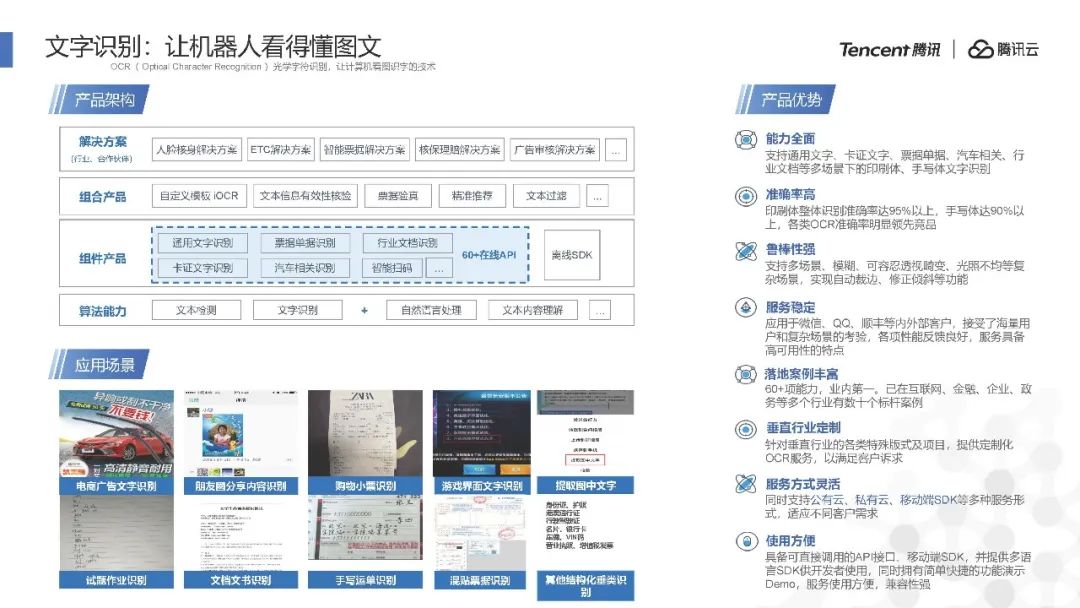Click the ellipsis box in 算法能力 row
The height and width of the screenshot is (608, 1080).
click(x=600, y=311)
